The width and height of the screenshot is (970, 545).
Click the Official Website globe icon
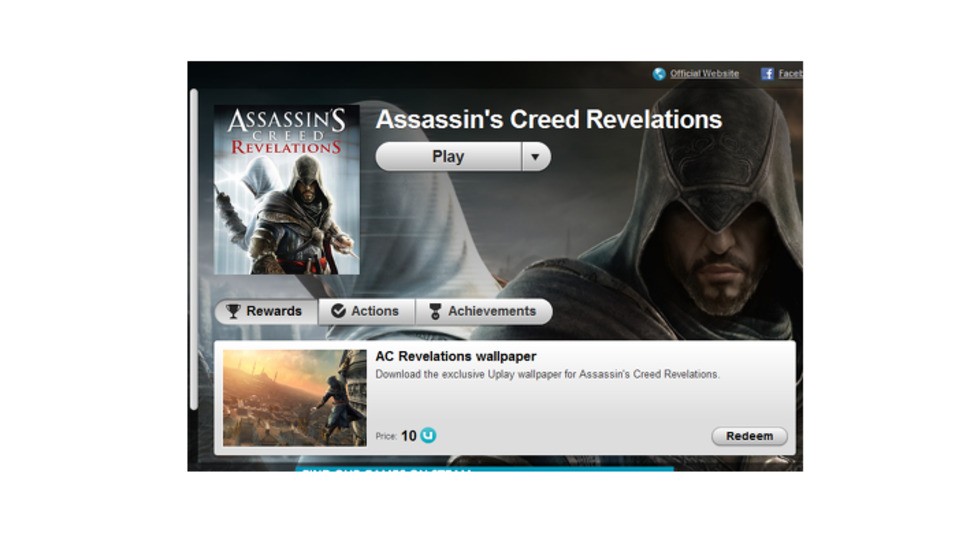pos(659,74)
